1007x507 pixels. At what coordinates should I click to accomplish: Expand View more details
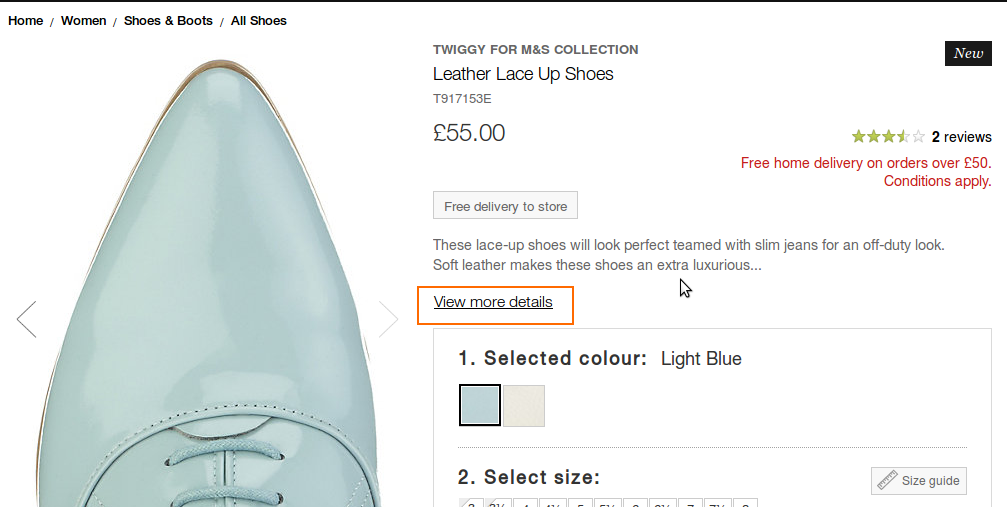(493, 302)
